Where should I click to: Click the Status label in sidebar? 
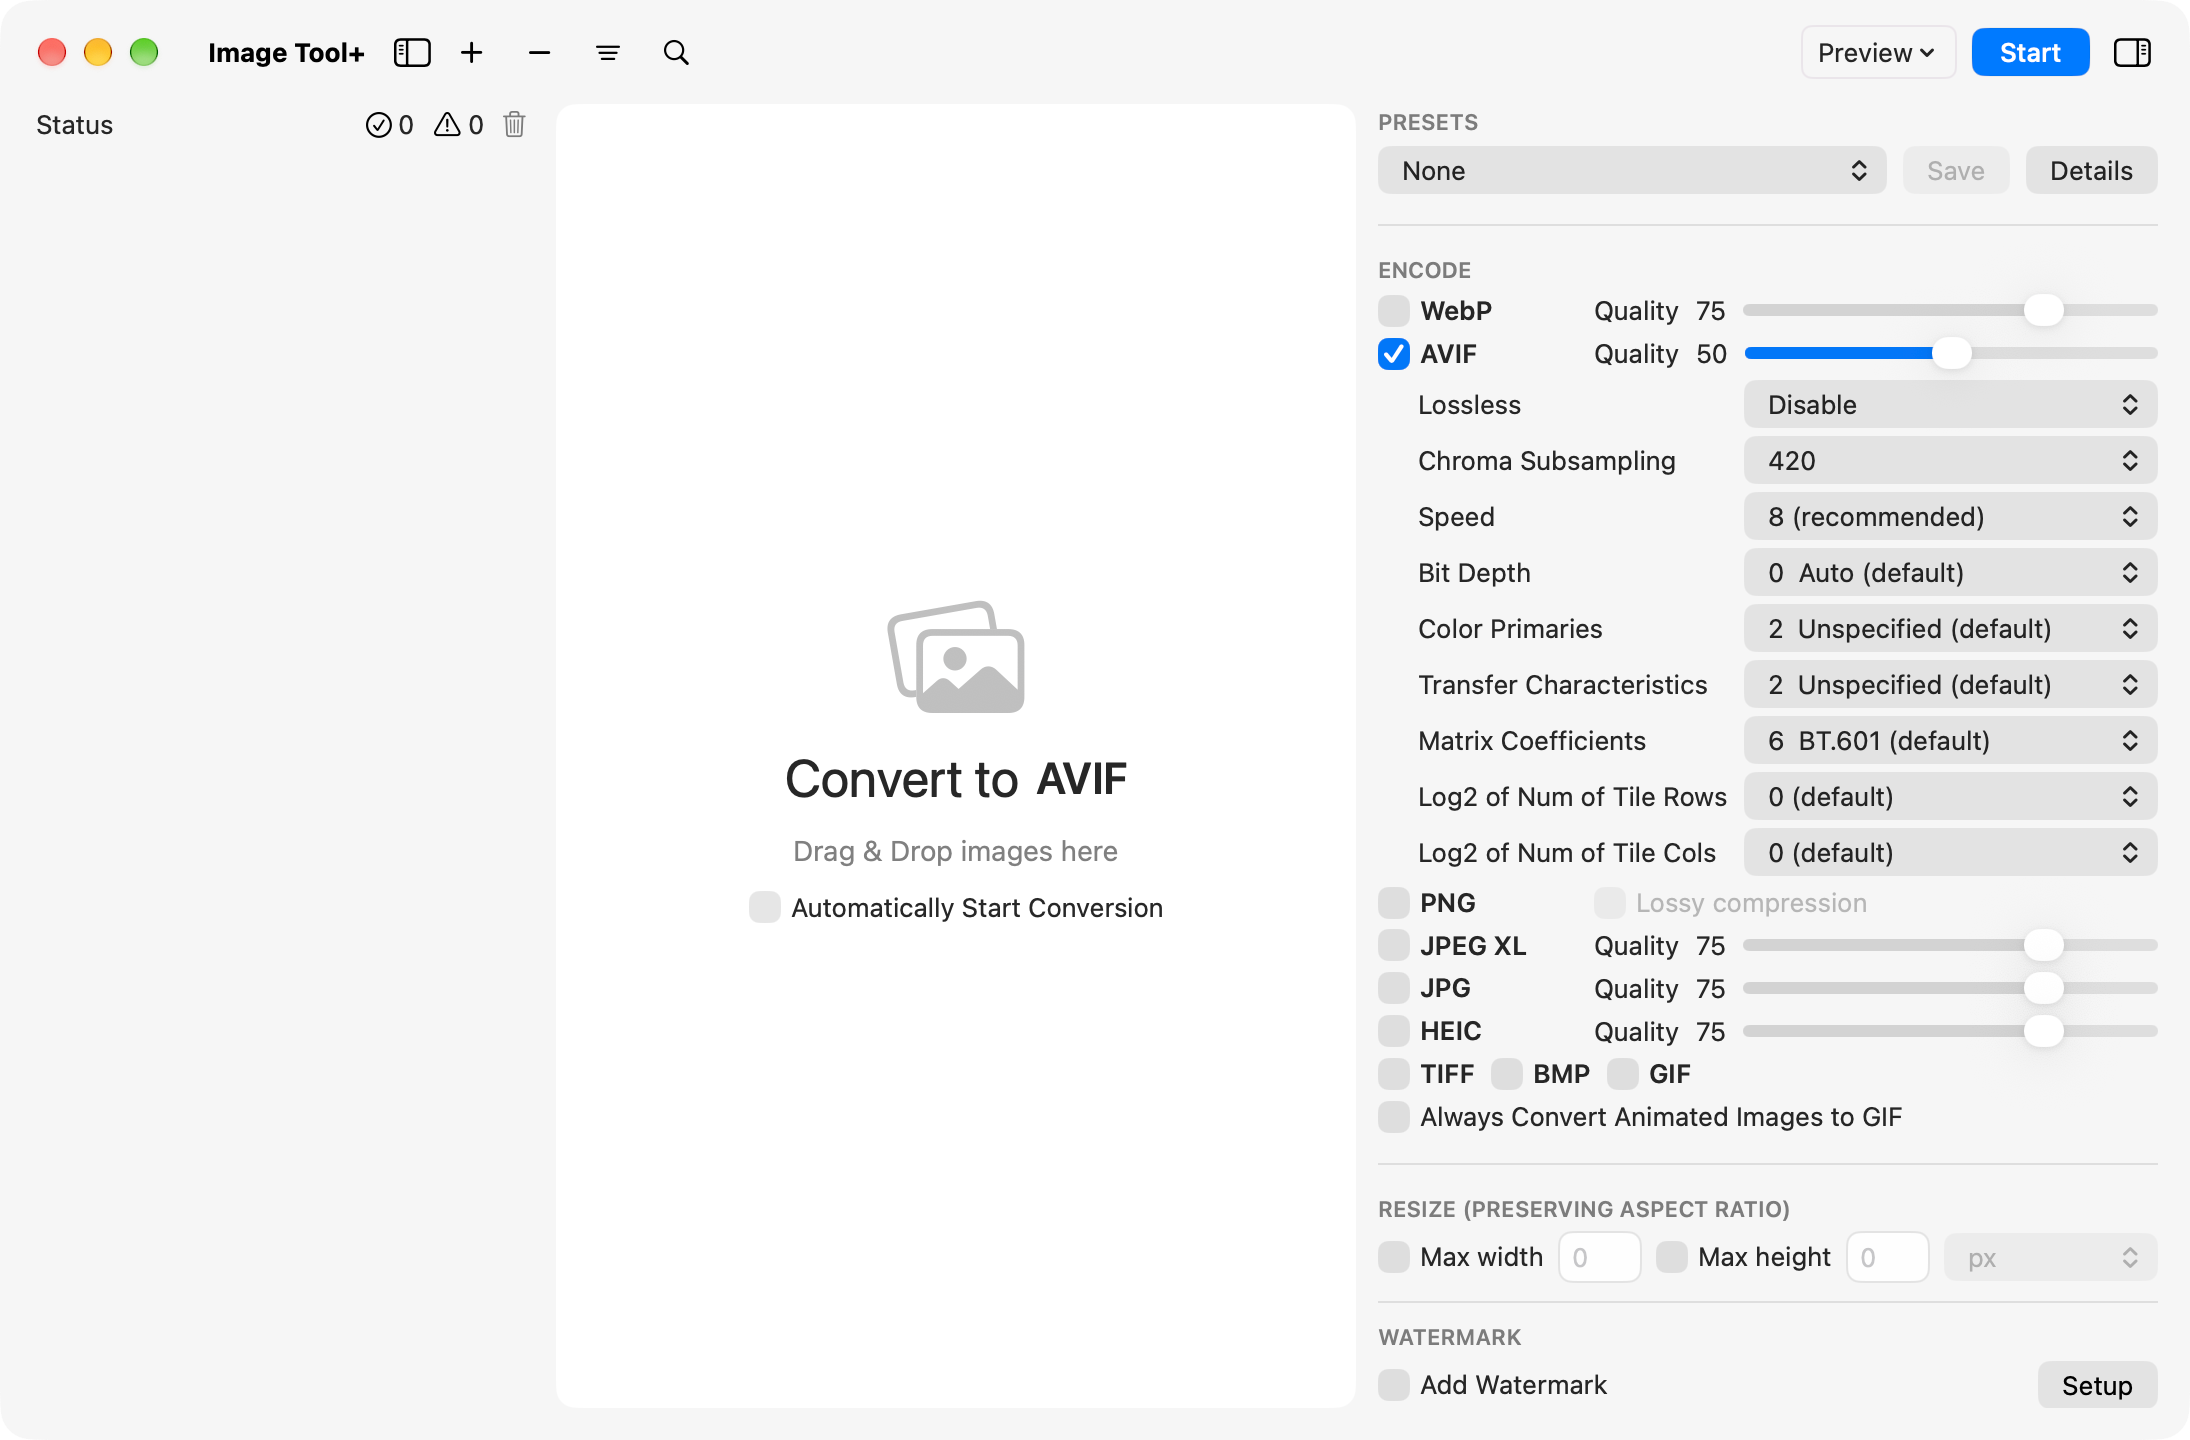[x=75, y=125]
